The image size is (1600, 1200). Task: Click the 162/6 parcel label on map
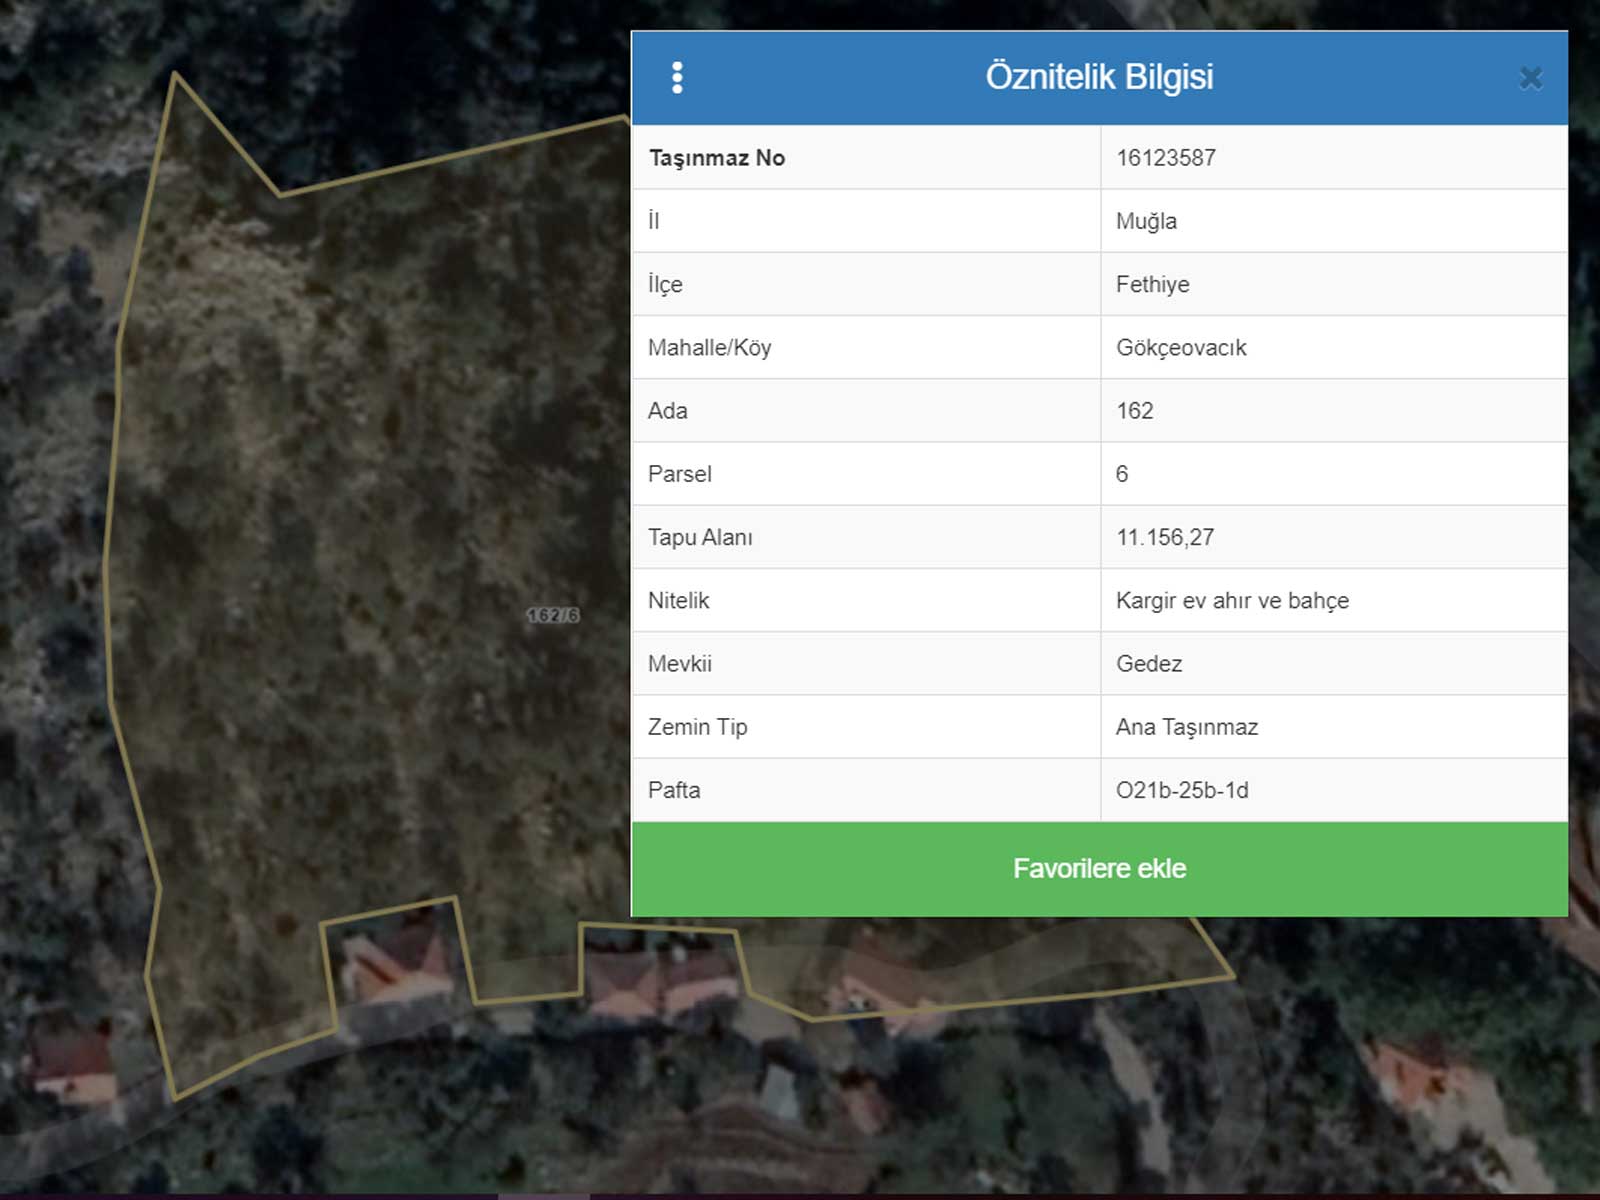pos(553,615)
